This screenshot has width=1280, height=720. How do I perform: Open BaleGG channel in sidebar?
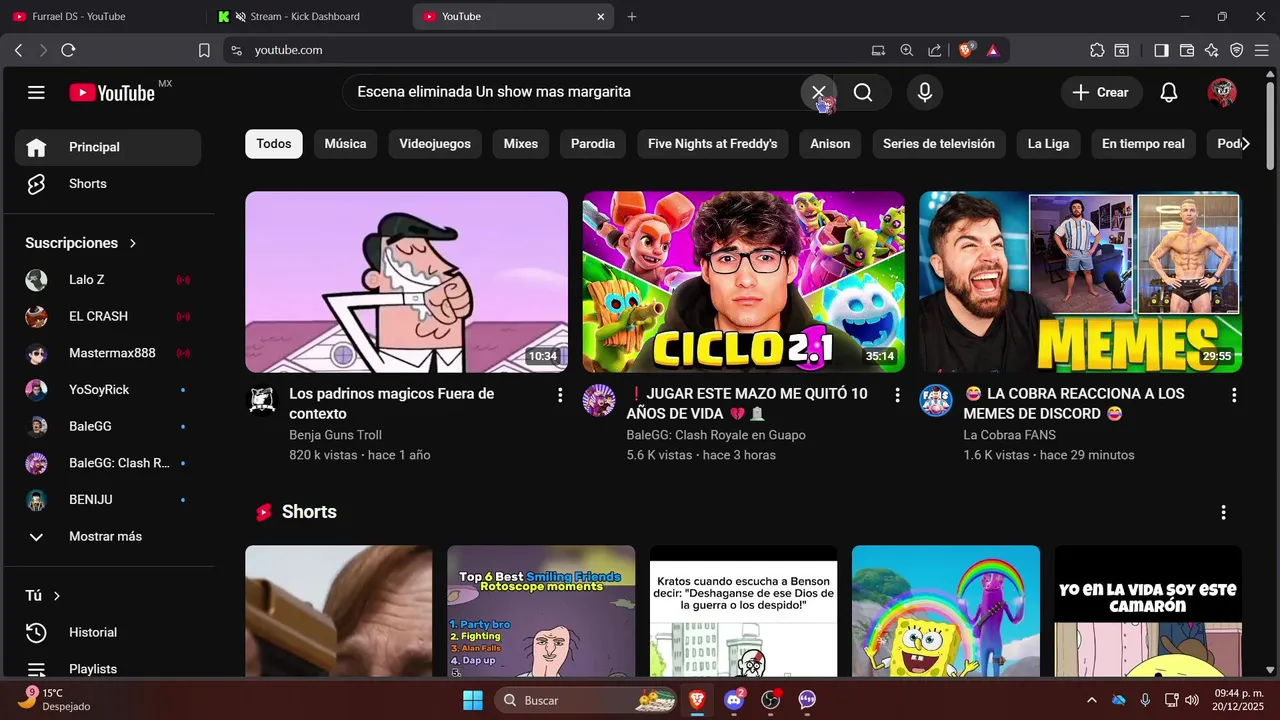coord(108,426)
